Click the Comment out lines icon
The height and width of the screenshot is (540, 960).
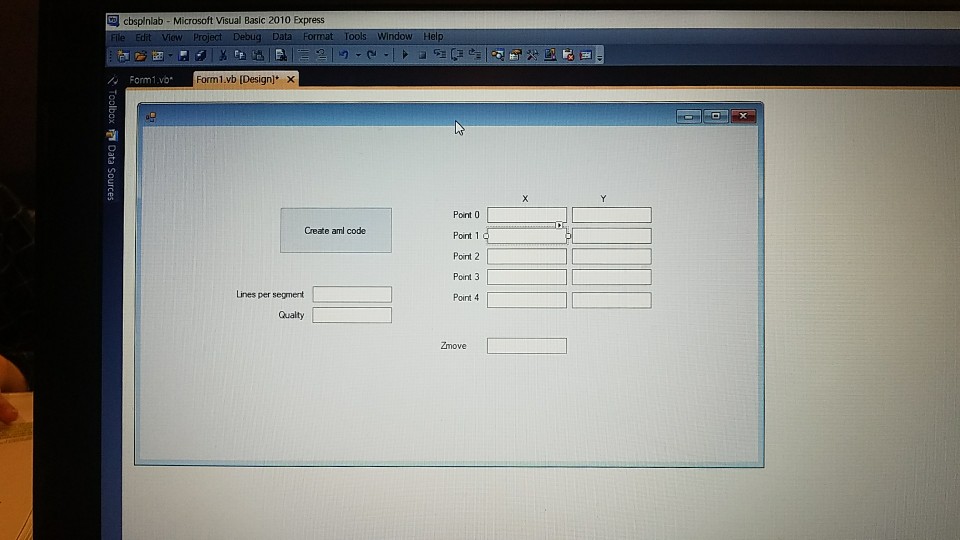pyautogui.click(x=303, y=55)
